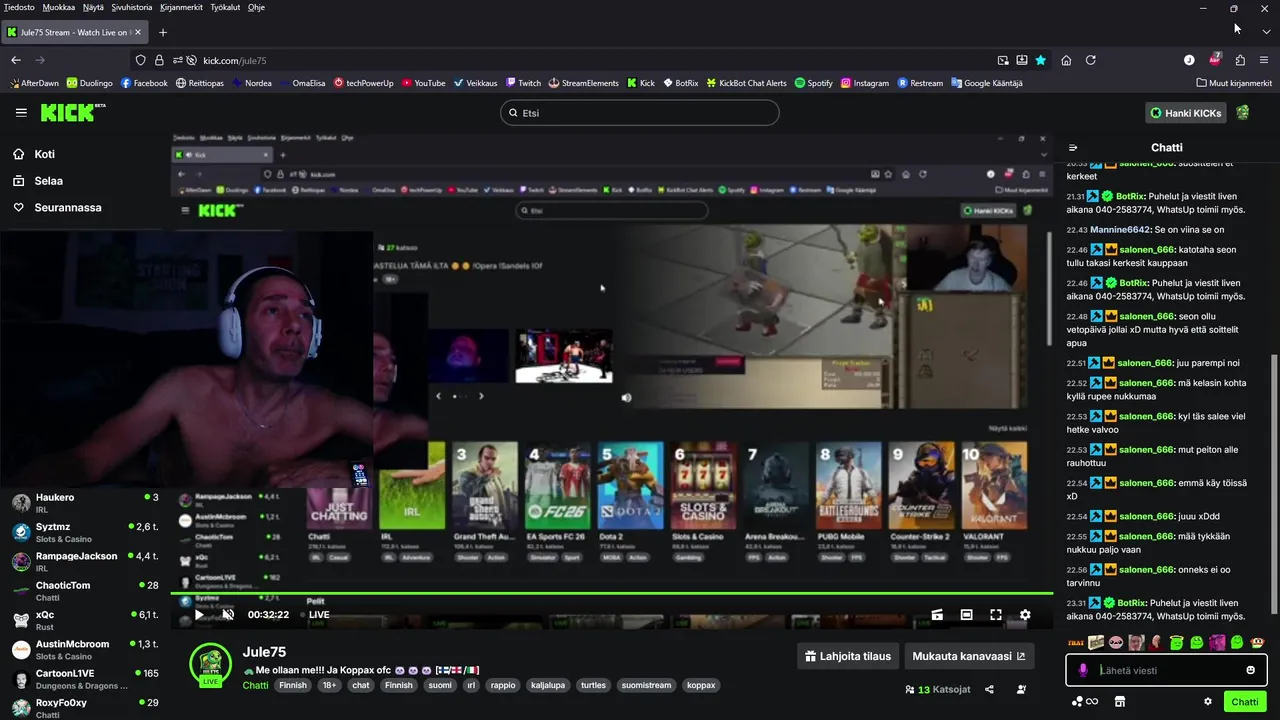Open the Näytä menu

coord(93,7)
